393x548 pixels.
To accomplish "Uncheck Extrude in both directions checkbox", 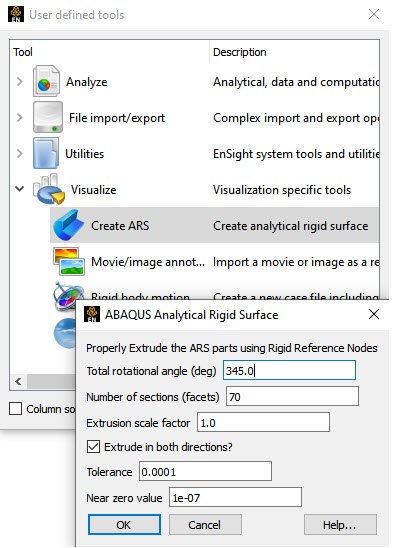I will click(93, 447).
